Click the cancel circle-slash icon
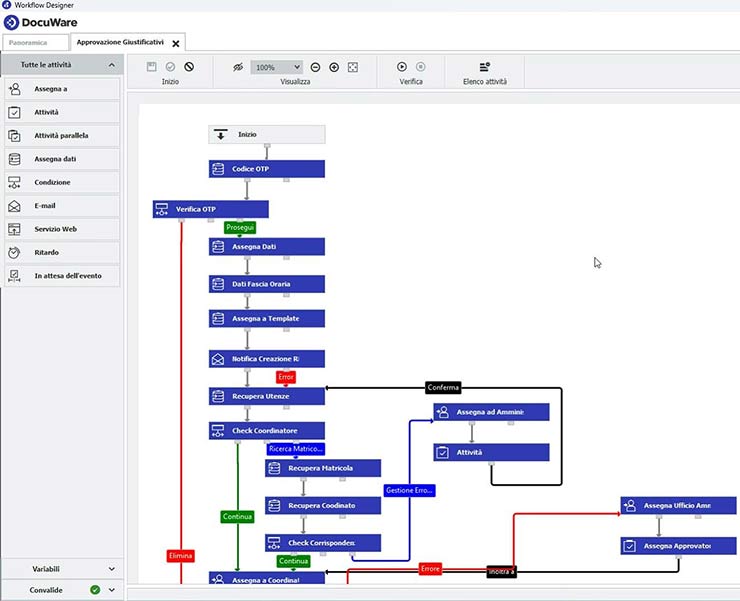 pyautogui.click(x=189, y=67)
